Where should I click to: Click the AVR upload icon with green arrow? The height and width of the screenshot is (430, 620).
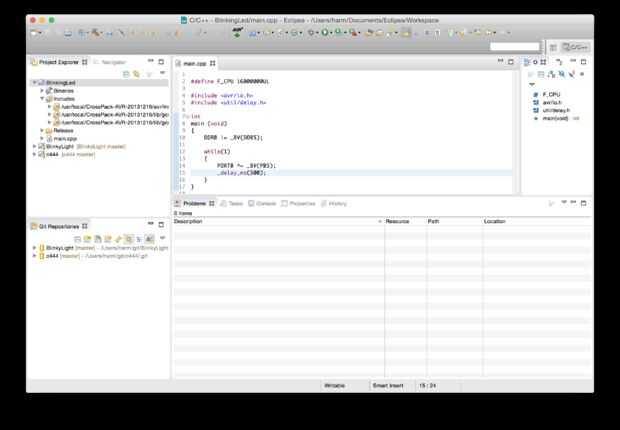[x=237, y=32]
